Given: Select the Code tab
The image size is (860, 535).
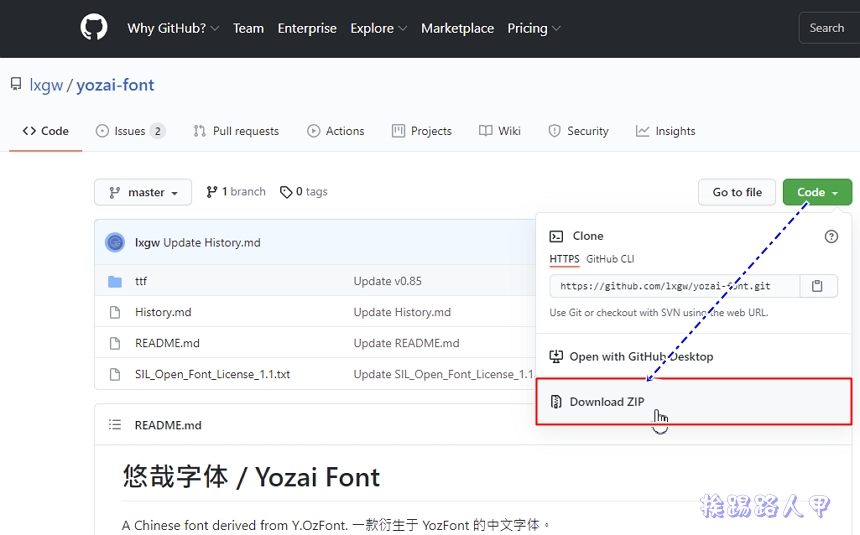Looking at the screenshot, I should (46, 131).
